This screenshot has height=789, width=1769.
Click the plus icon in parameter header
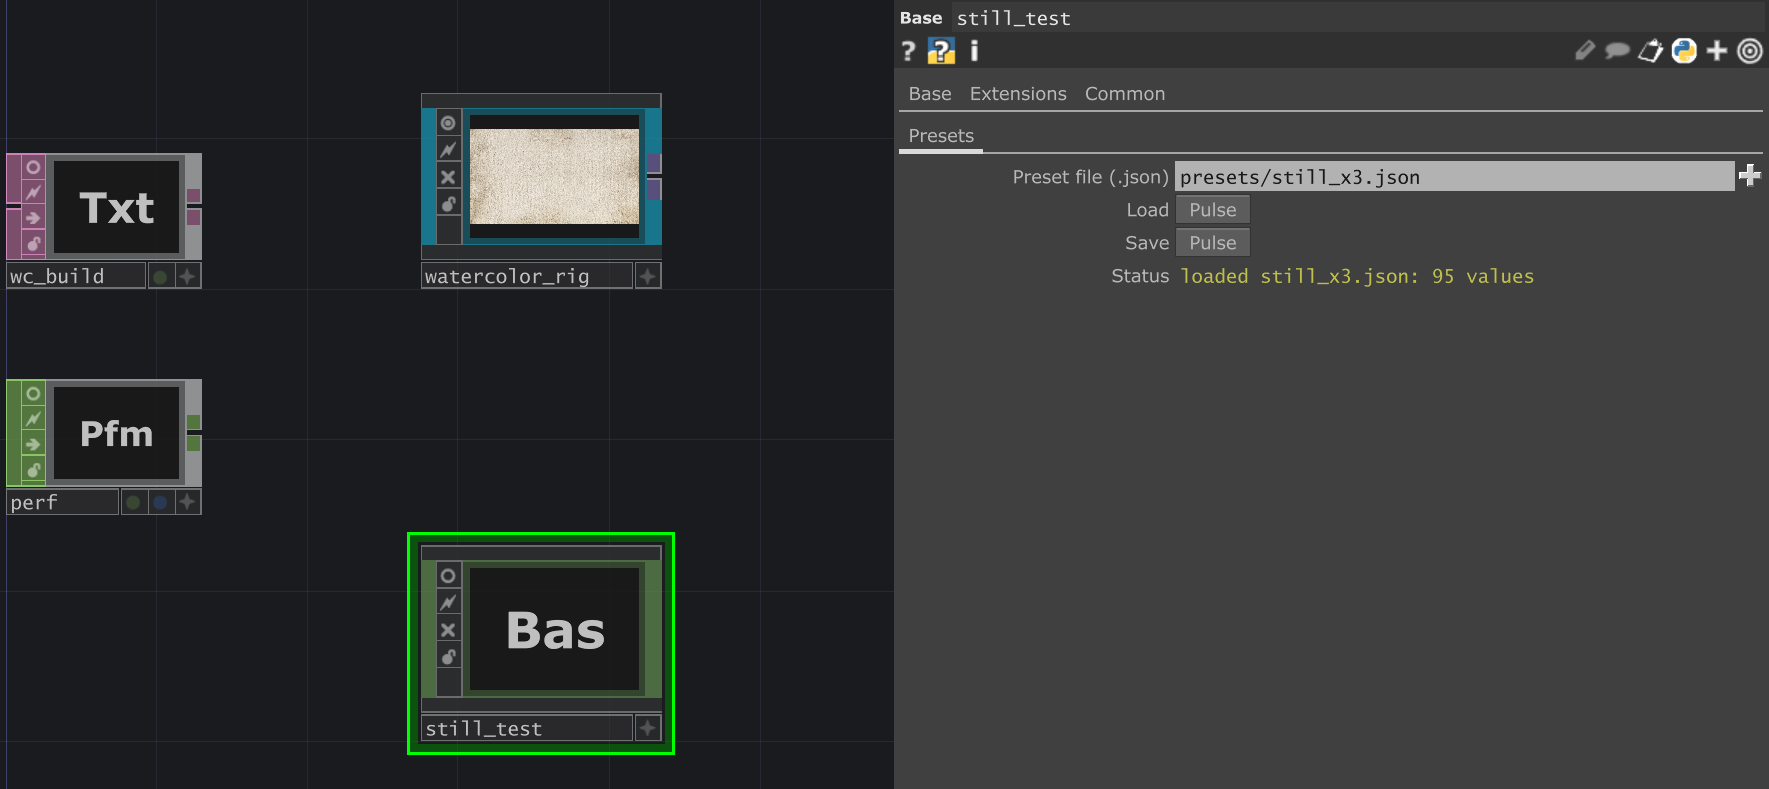point(1717,51)
